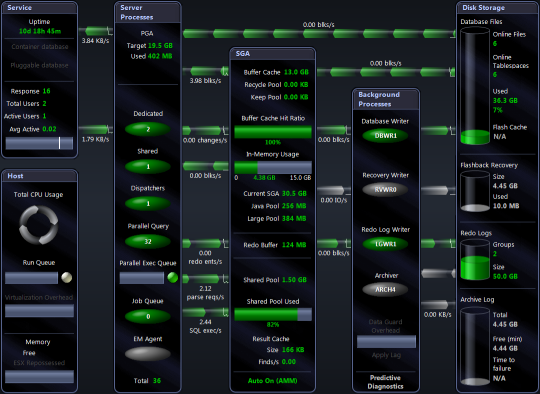This screenshot has width=540, height=394.
Task: Click the Job Queue oval showing 0
Action: pyautogui.click(x=148, y=316)
